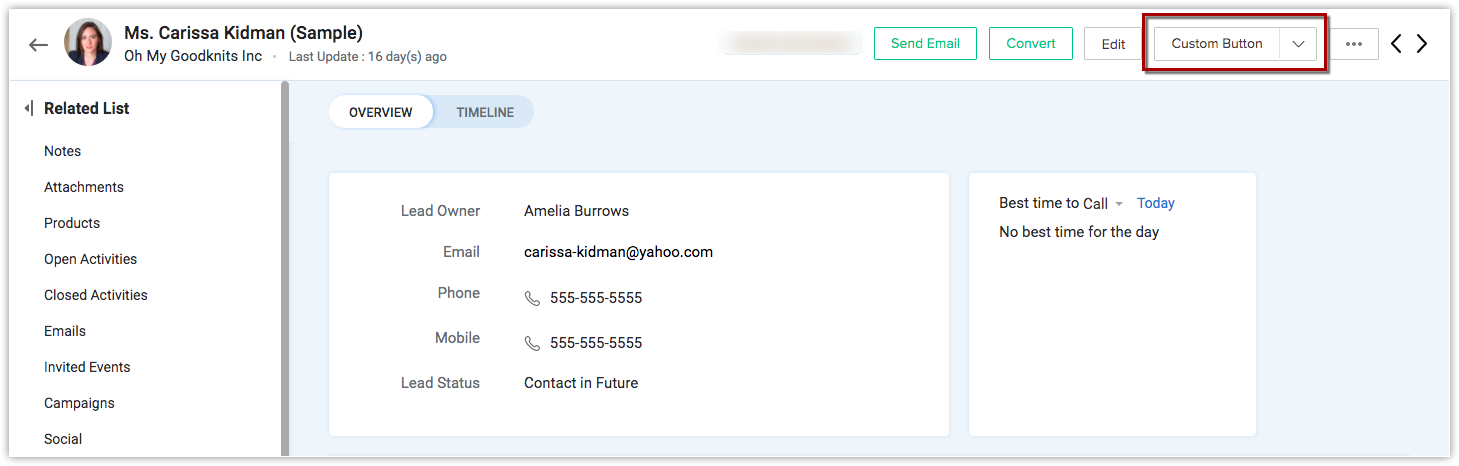Click the Phone call icon

(x=532, y=298)
